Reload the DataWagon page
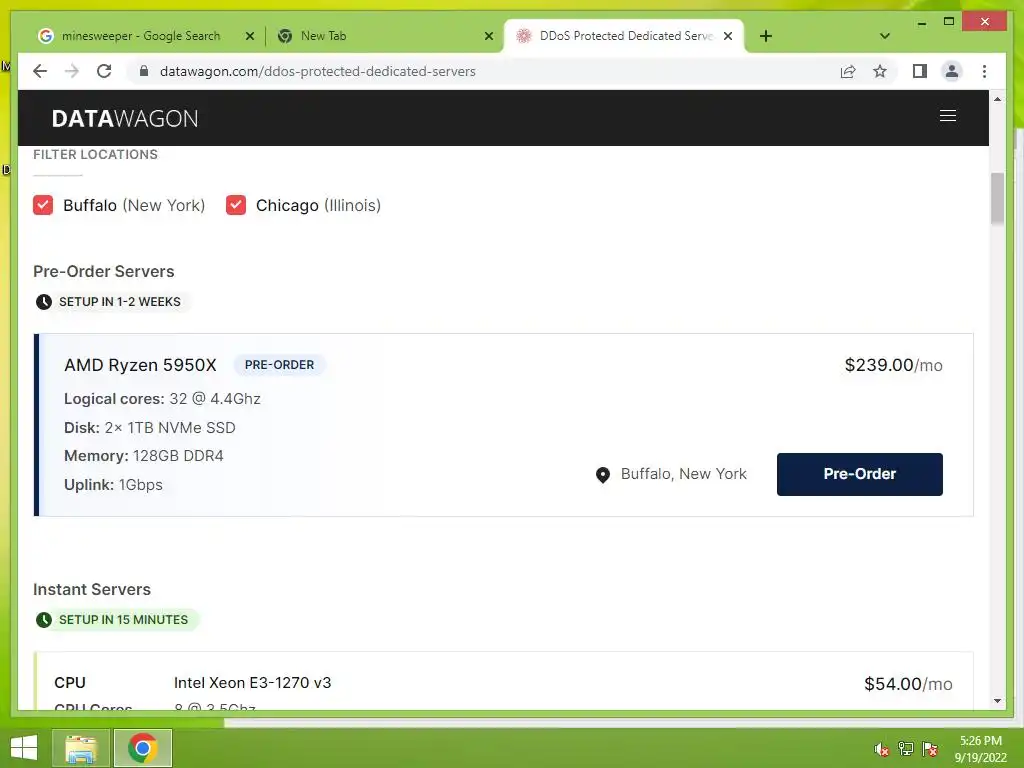This screenshot has width=1024, height=768. tap(104, 71)
